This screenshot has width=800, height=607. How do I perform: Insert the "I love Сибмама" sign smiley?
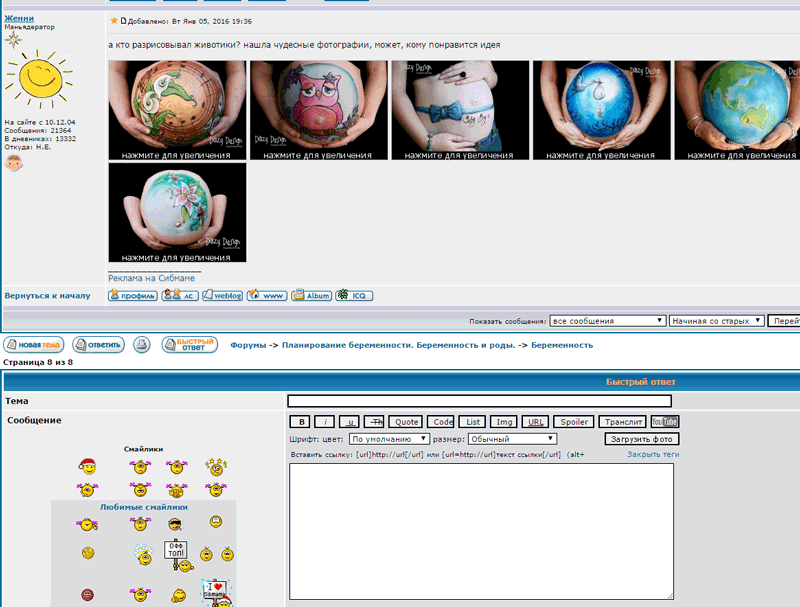[216, 593]
